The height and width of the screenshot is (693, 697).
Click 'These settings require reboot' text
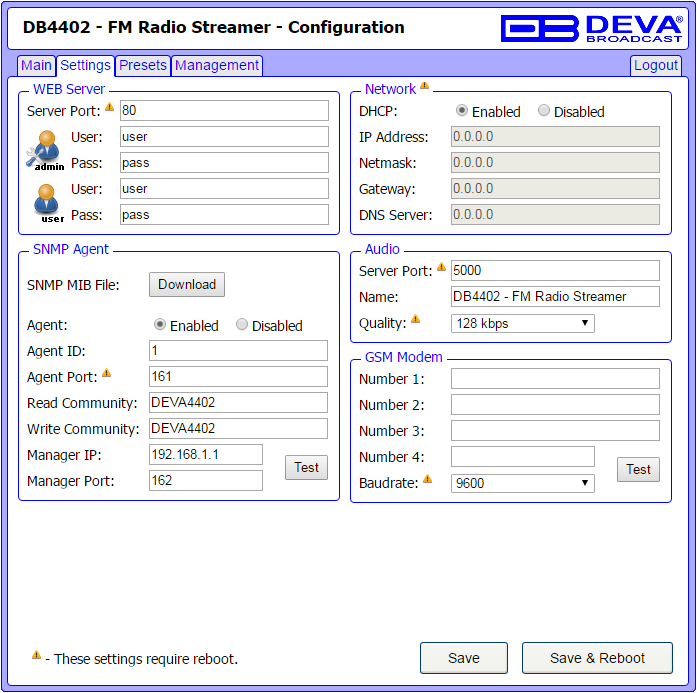pos(146,659)
